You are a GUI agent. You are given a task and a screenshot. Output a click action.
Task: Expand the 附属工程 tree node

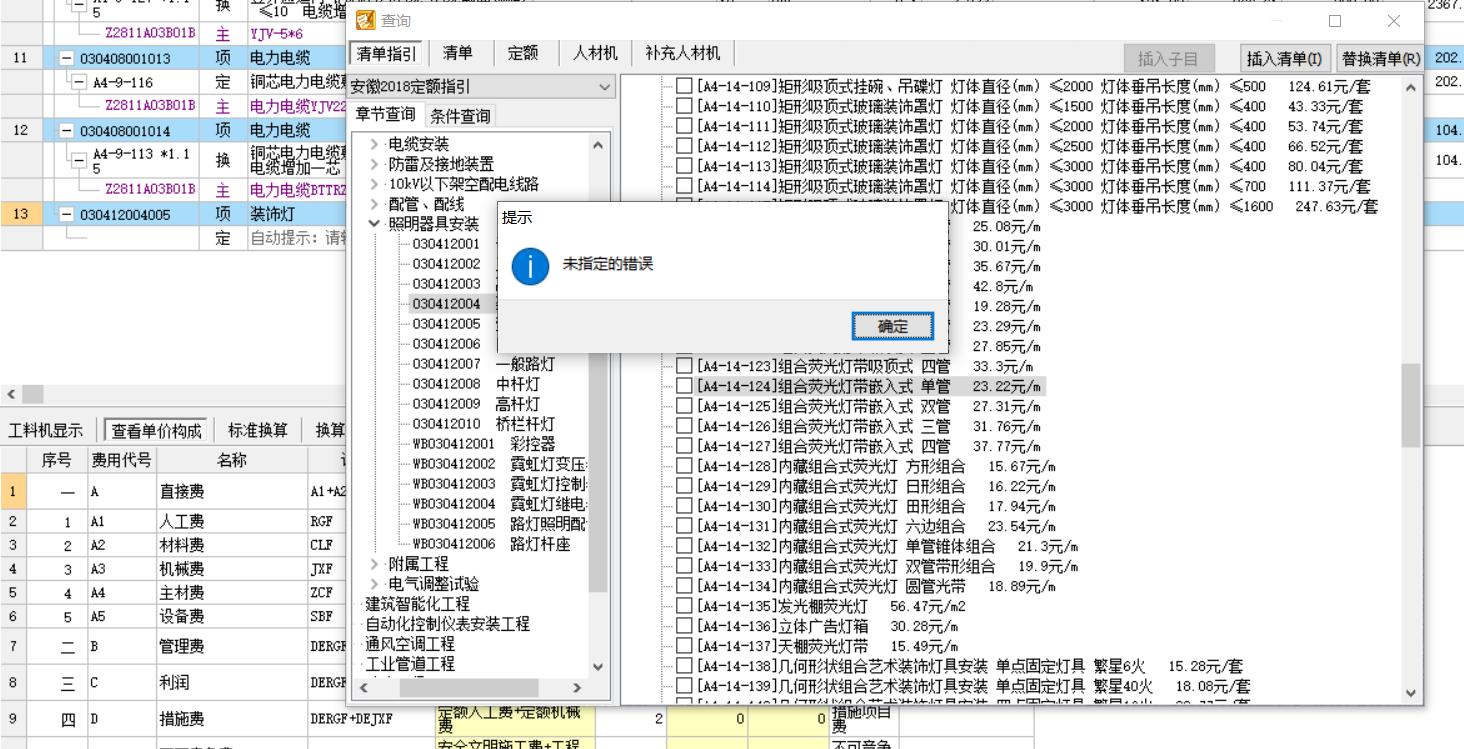point(374,564)
